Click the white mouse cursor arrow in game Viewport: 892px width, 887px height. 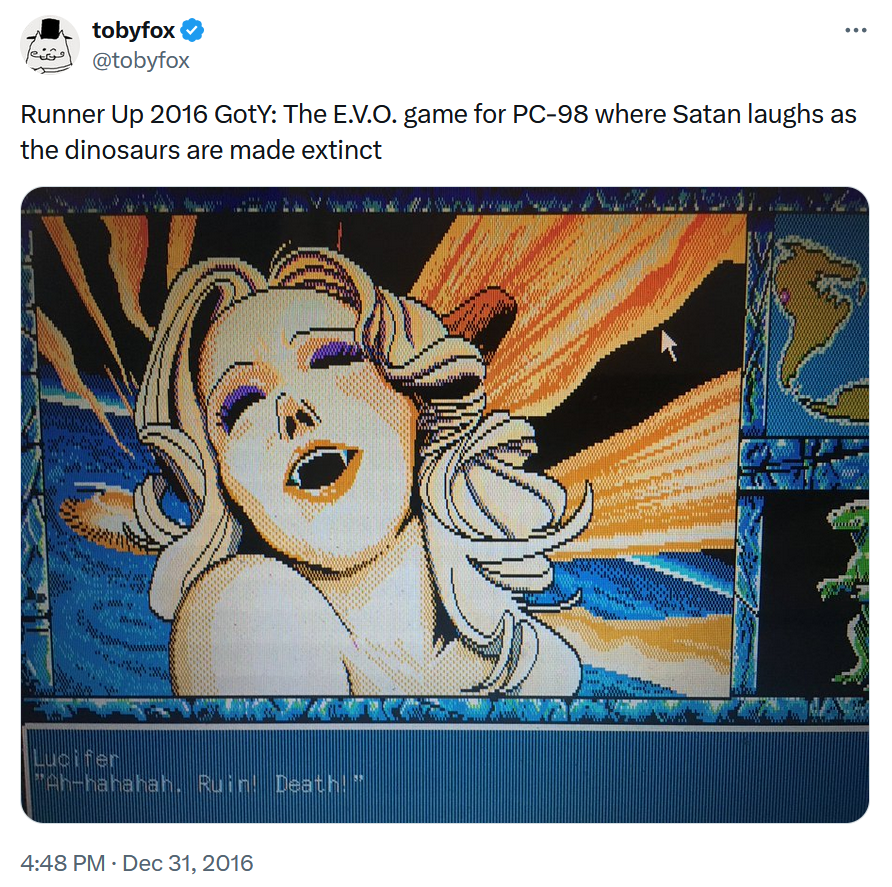tap(668, 345)
